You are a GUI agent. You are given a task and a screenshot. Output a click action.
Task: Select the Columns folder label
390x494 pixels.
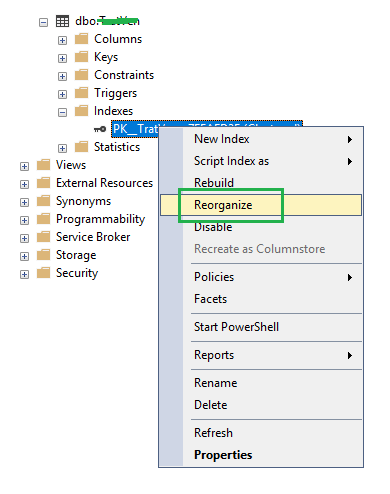coord(118,39)
